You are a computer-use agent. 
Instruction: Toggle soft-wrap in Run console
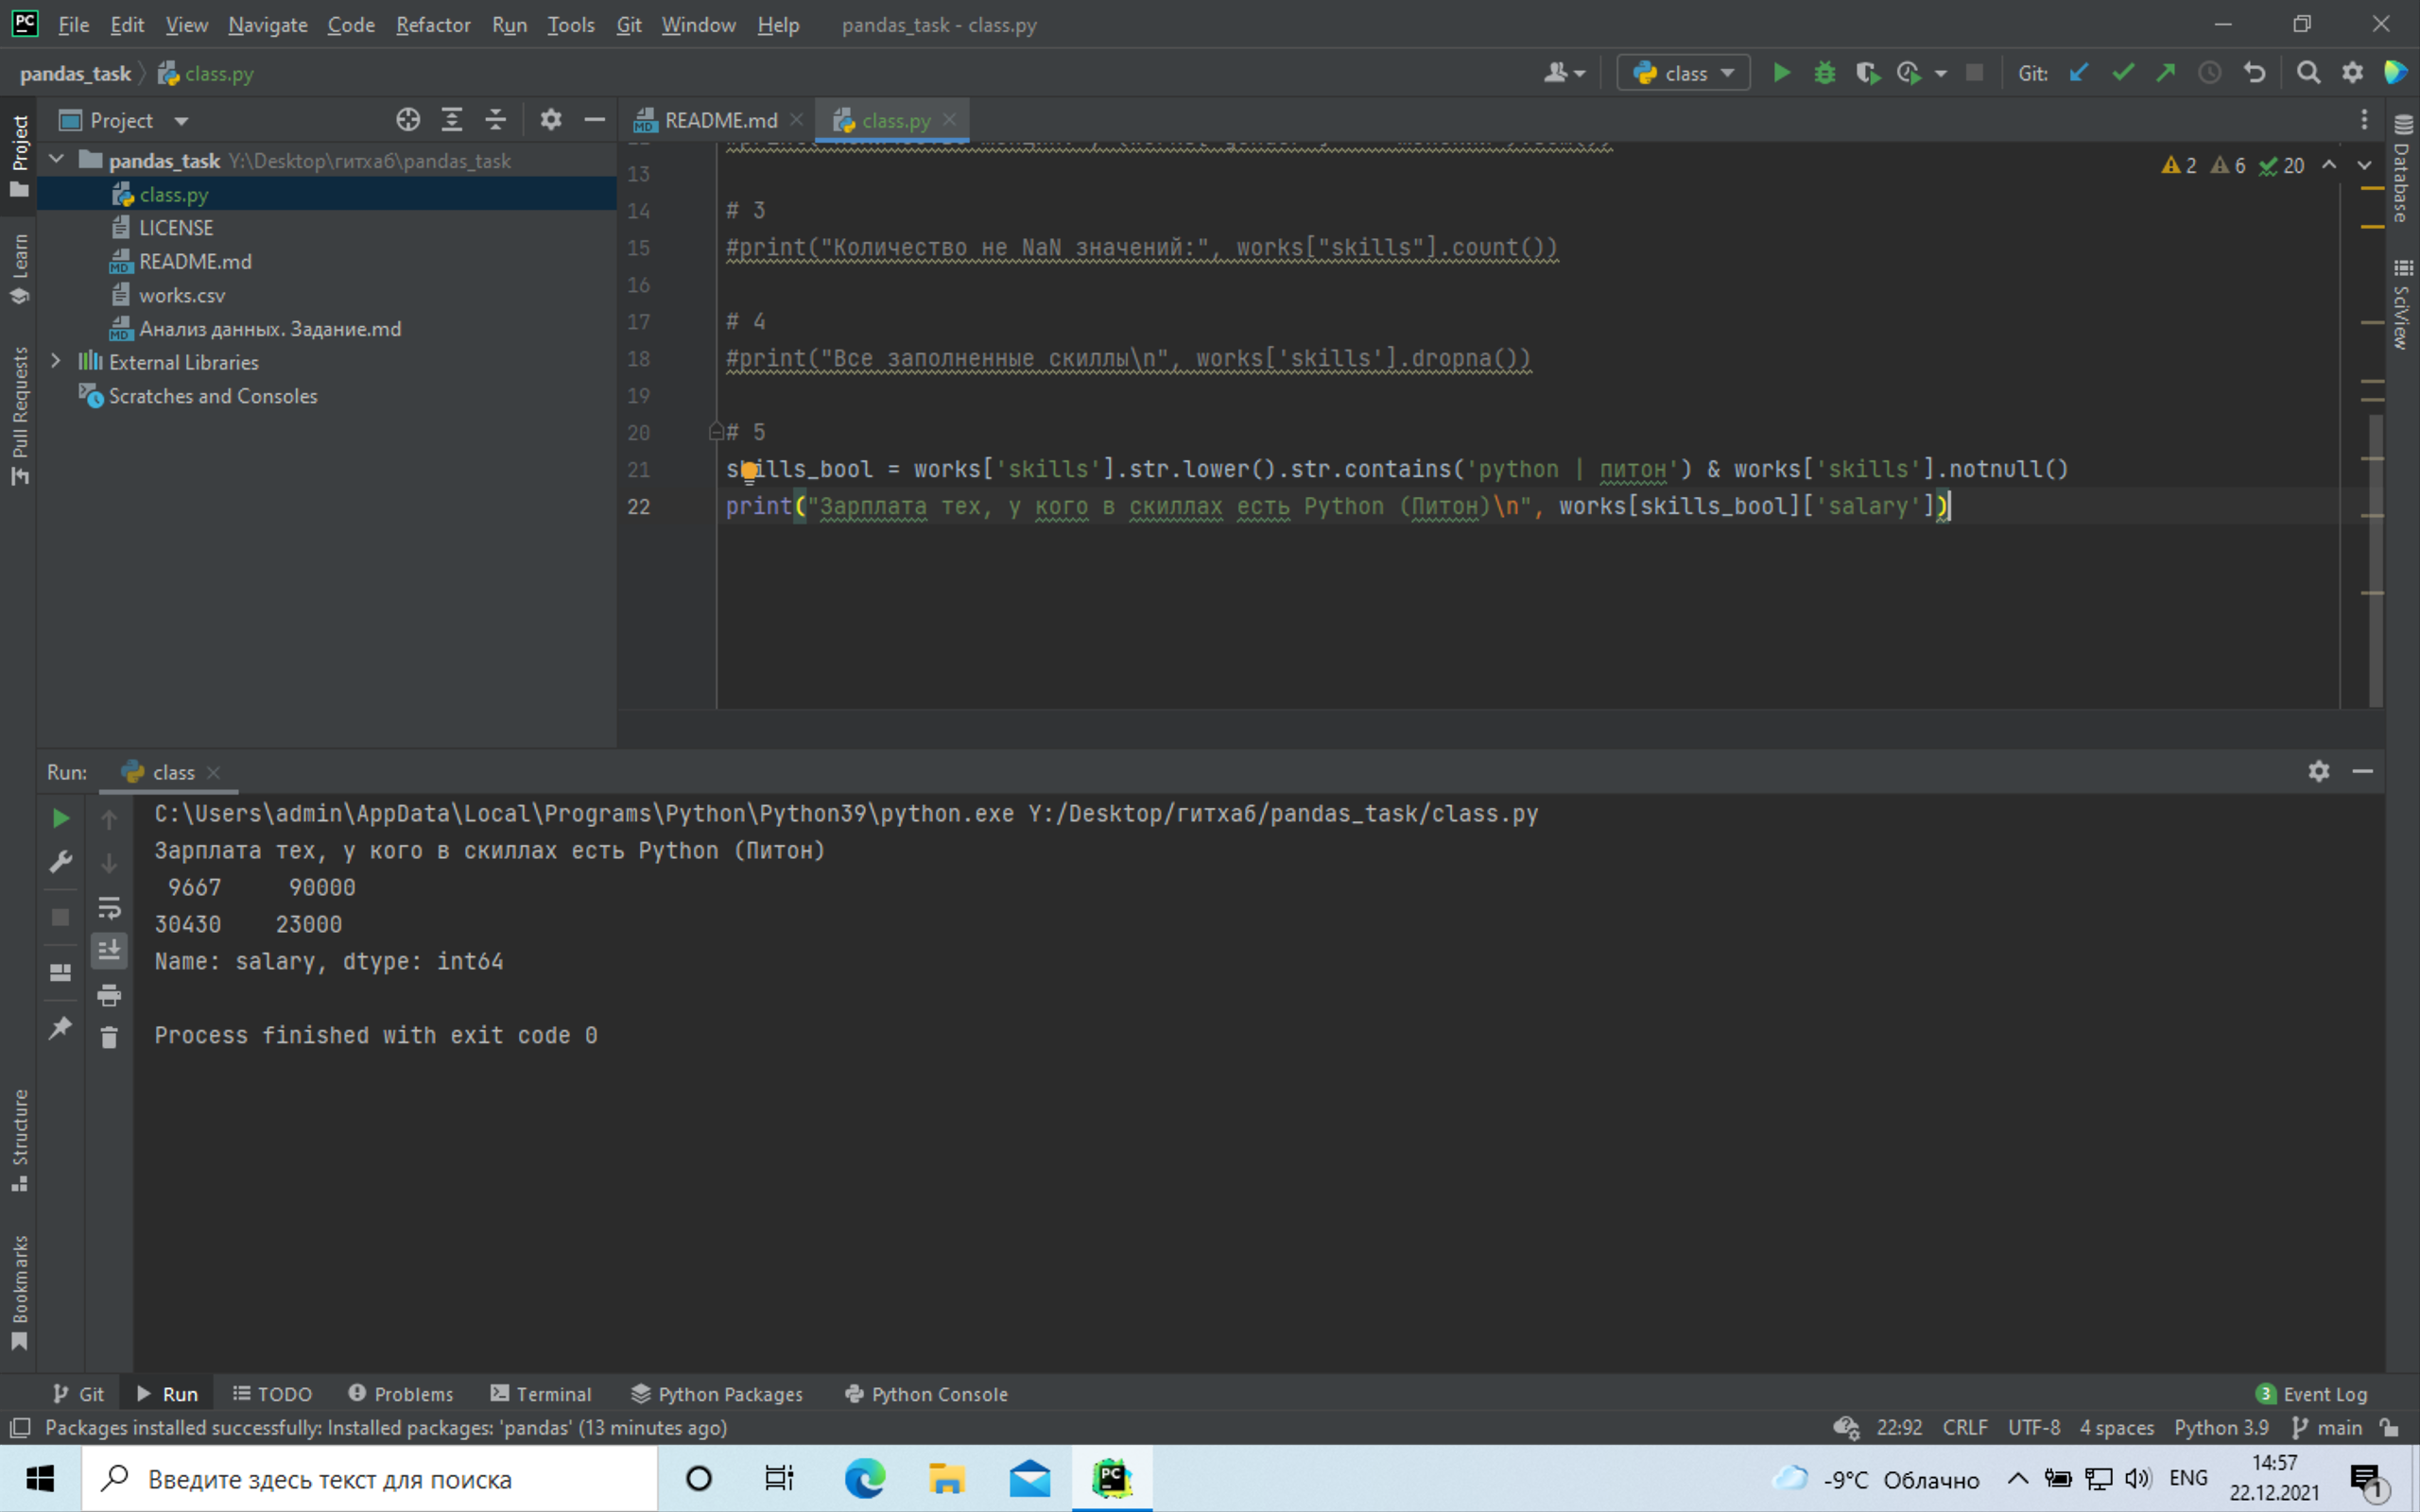pyautogui.click(x=109, y=907)
